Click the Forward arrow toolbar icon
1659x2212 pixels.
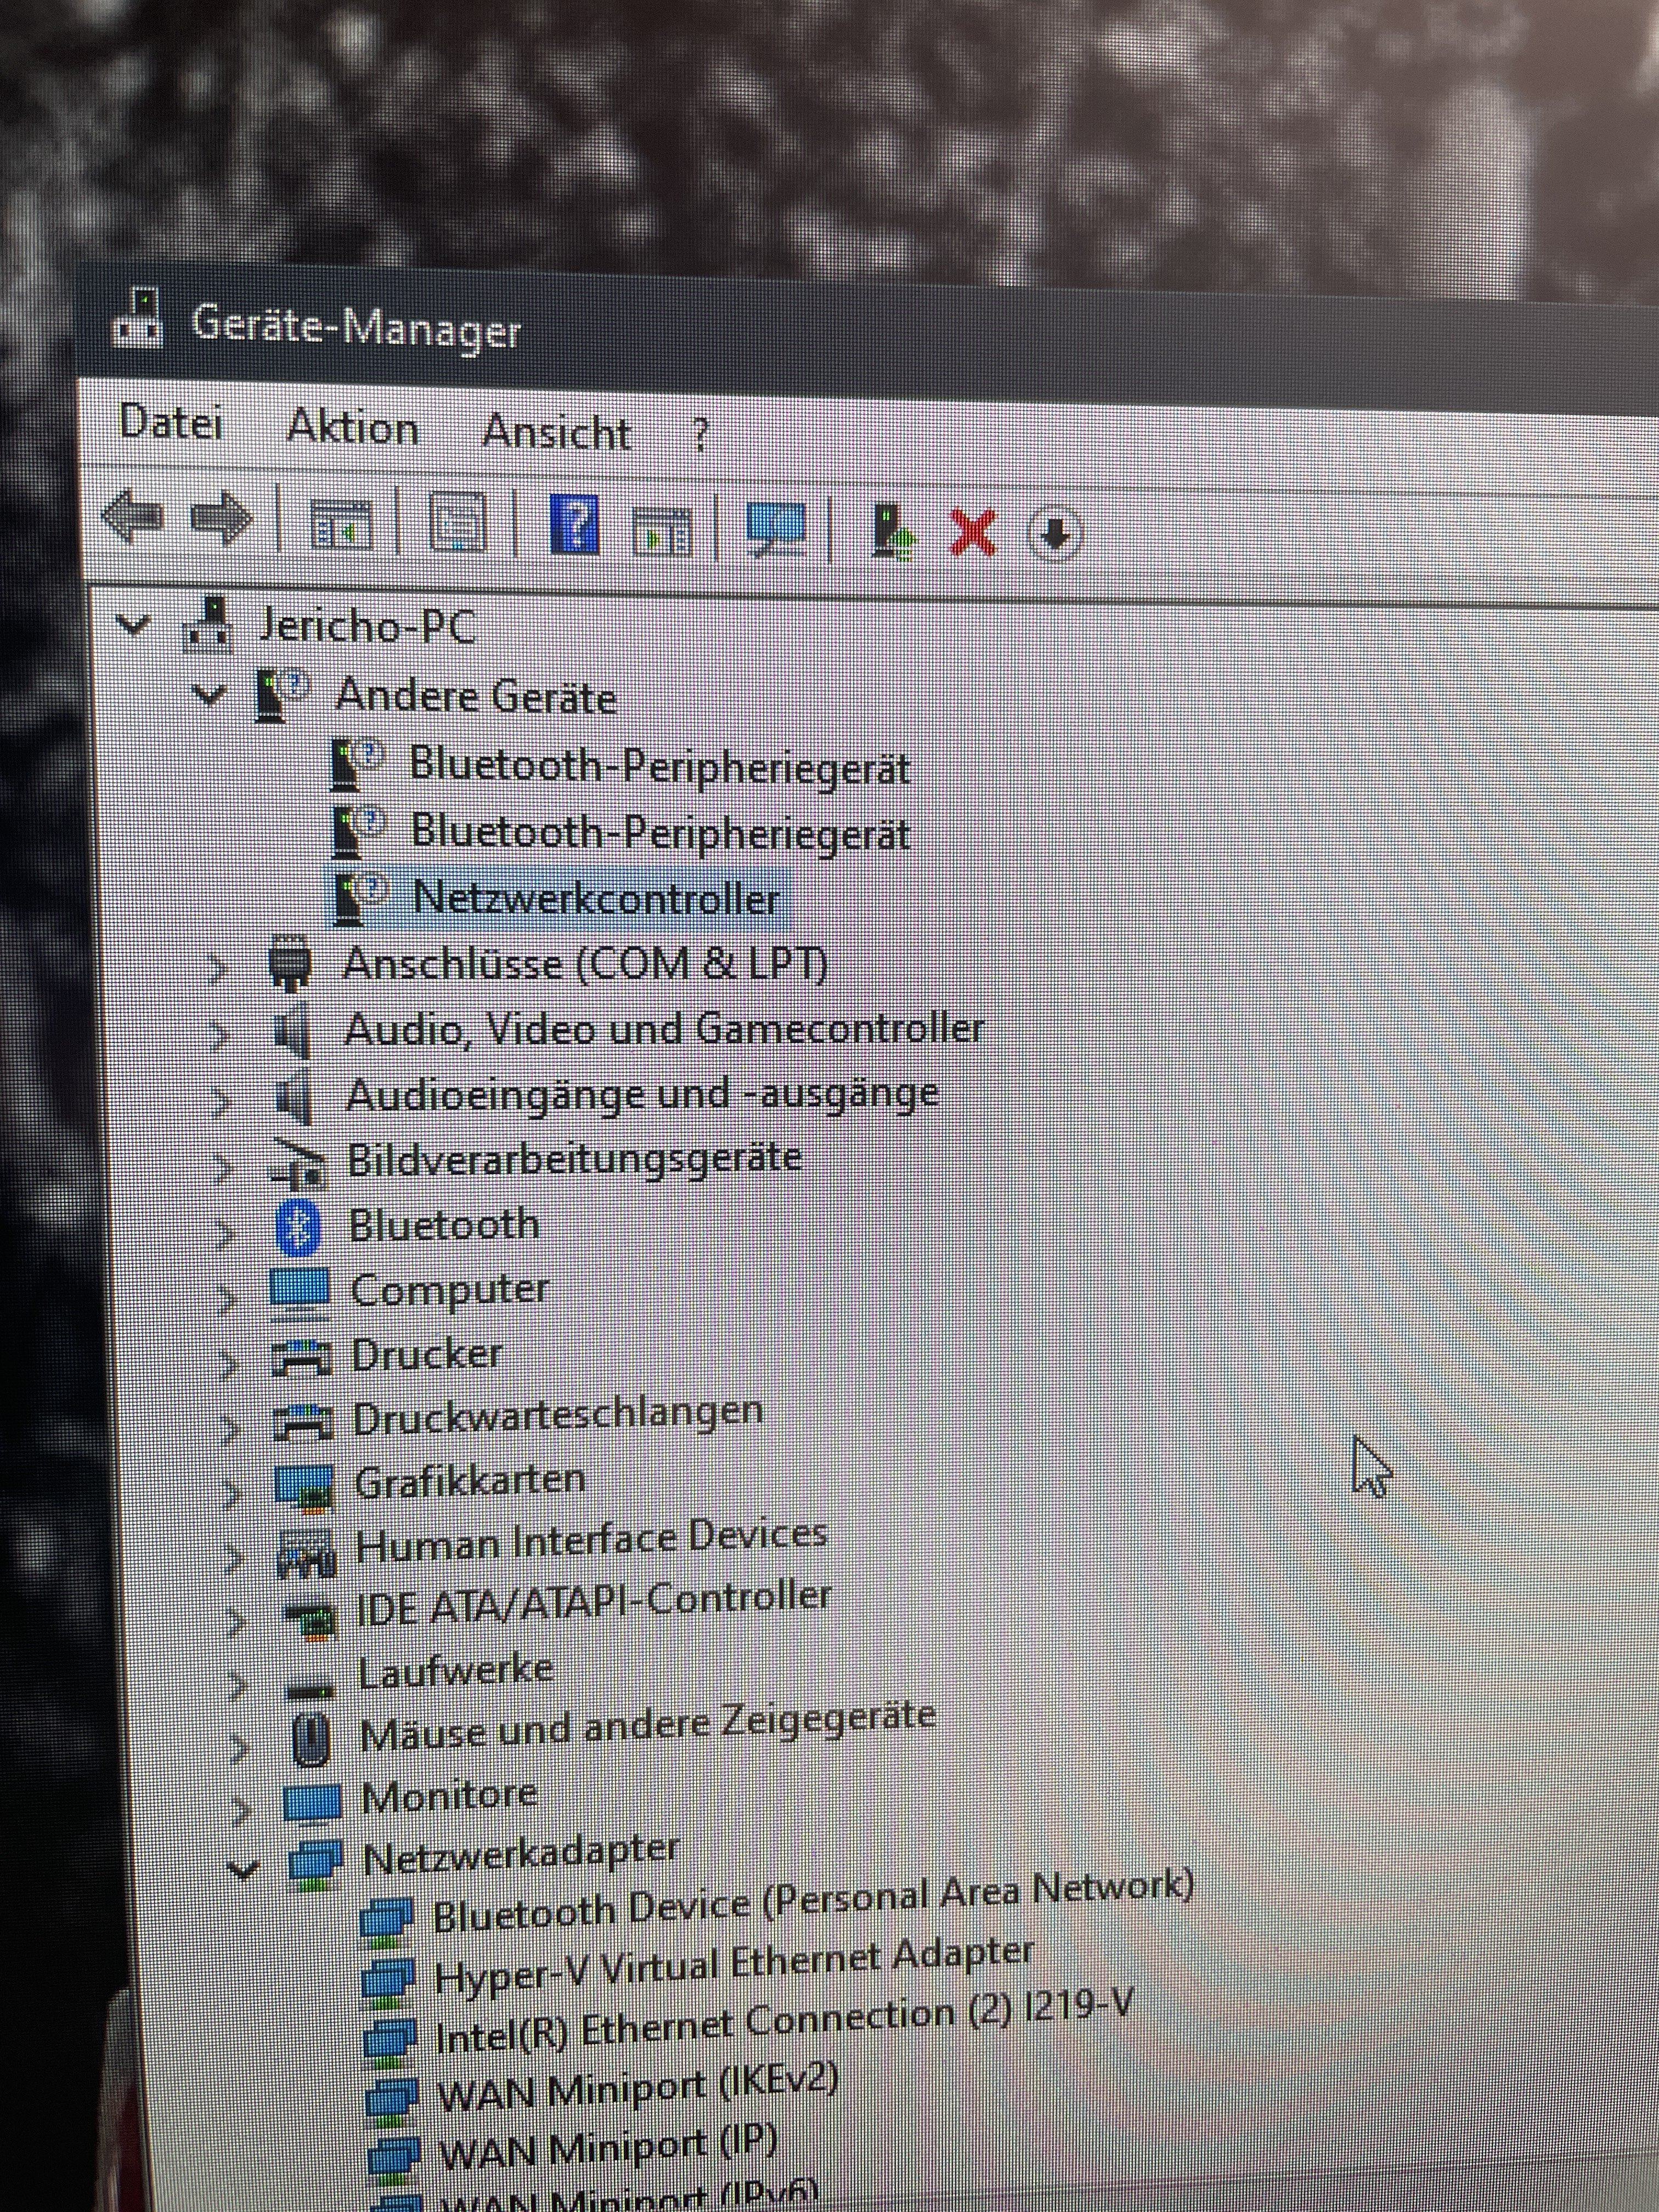click(x=220, y=519)
